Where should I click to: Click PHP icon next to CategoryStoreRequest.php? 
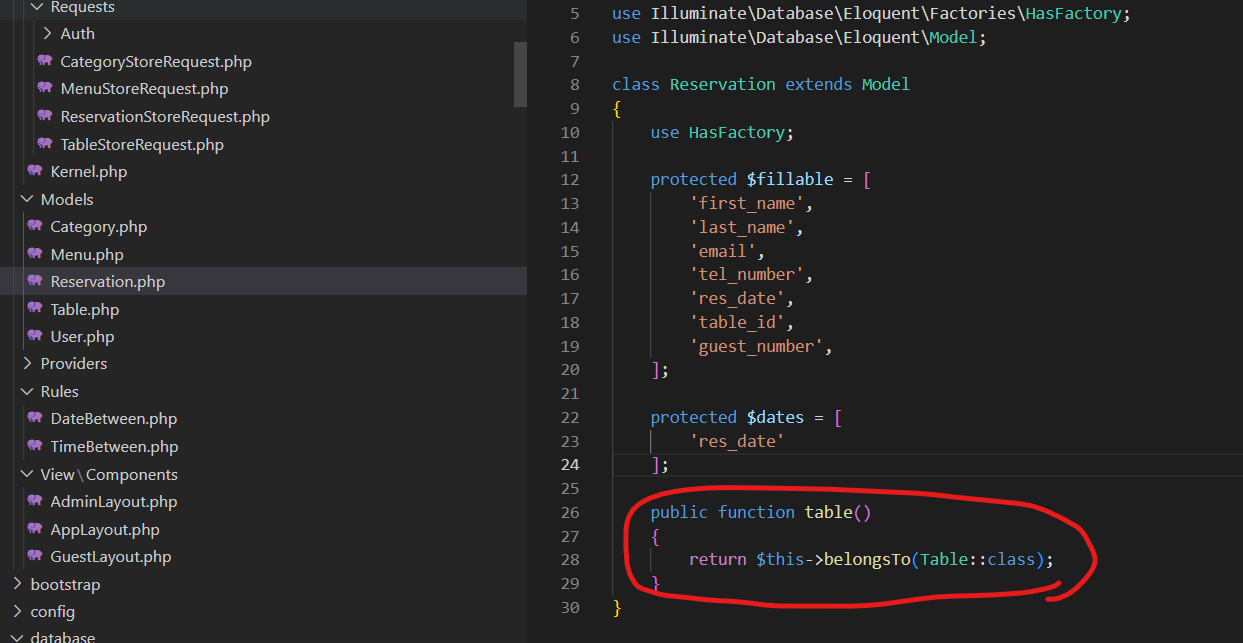[44, 61]
